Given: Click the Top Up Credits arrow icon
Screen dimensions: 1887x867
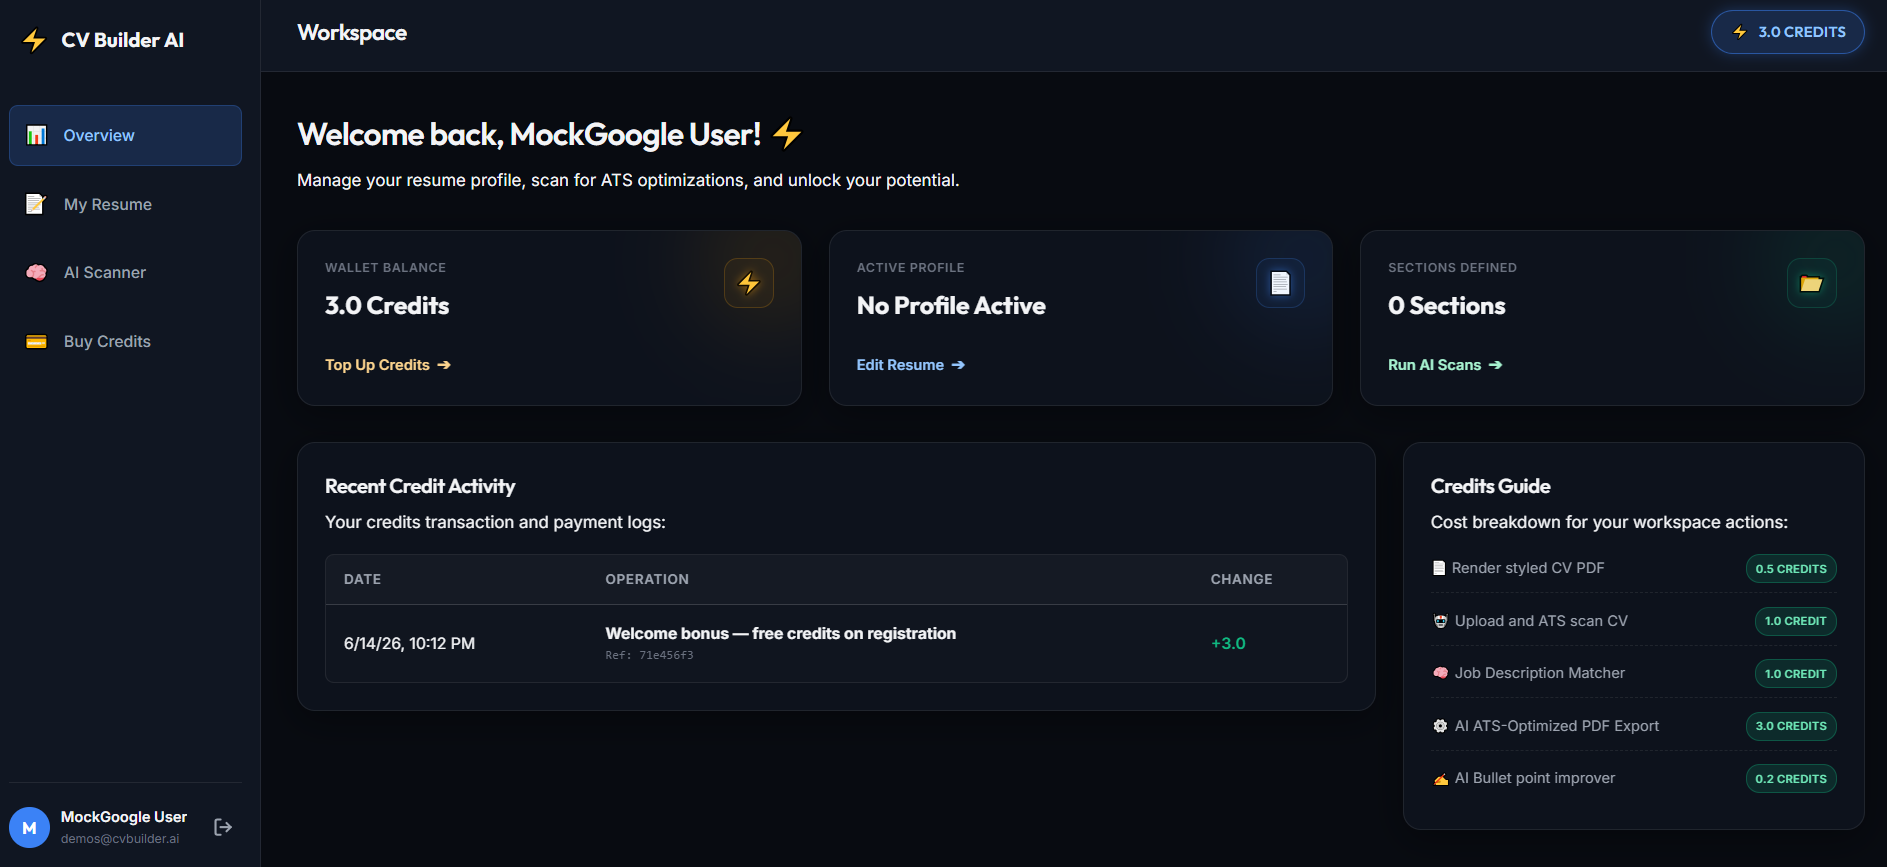Looking at the screenshot, I should tap(444, 365).
